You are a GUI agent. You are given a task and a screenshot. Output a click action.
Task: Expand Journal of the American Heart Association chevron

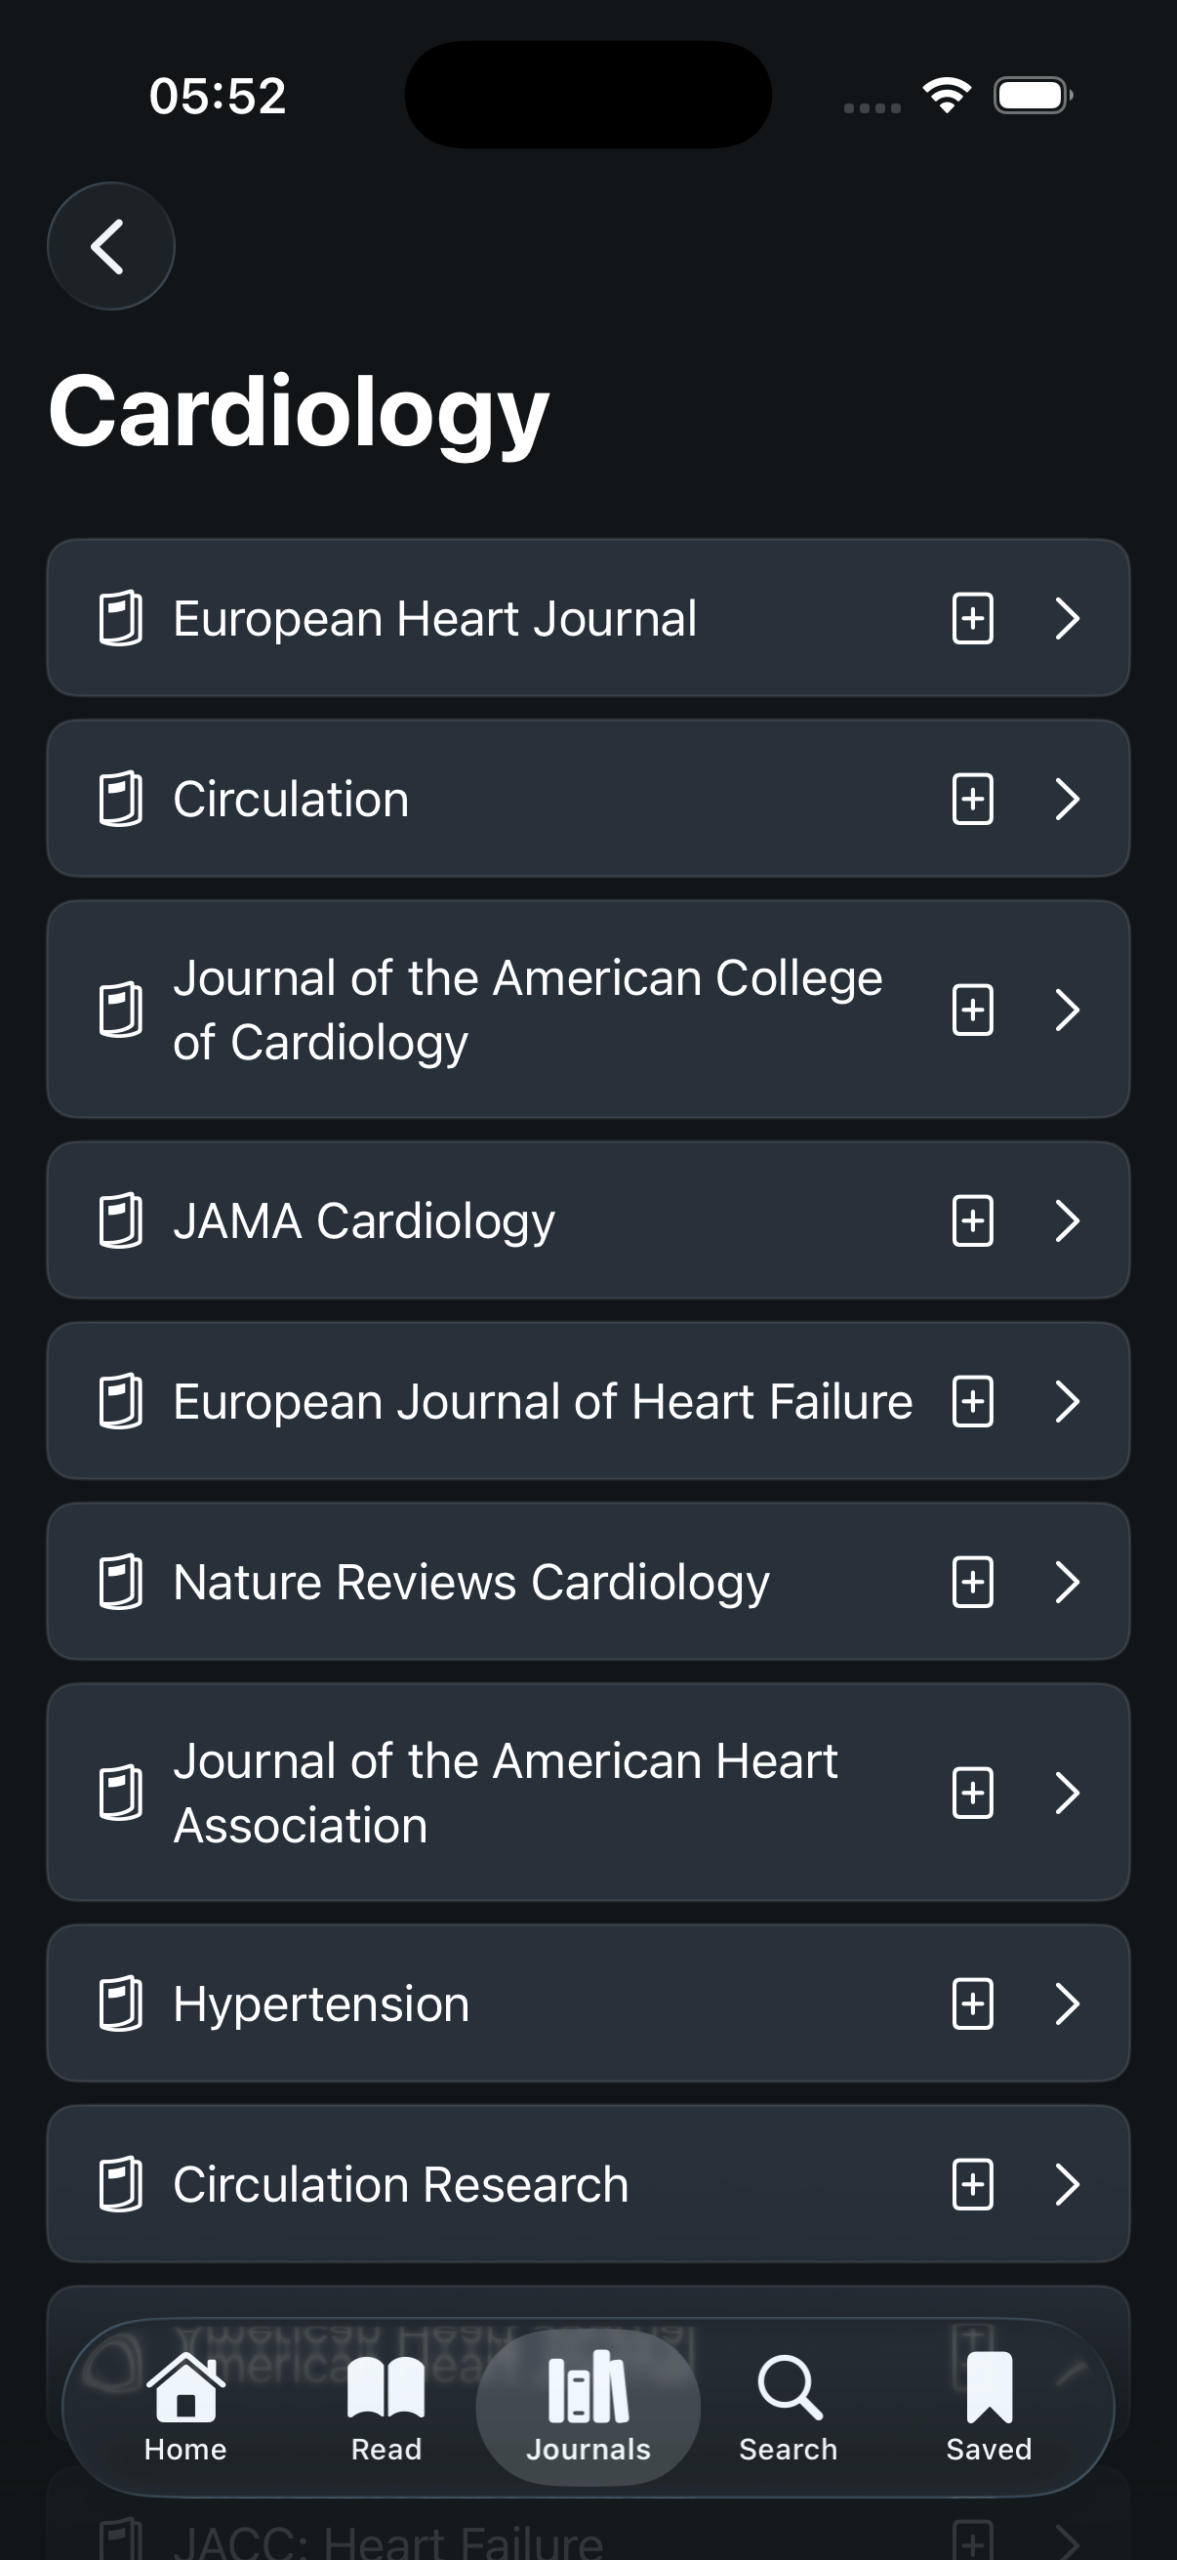coord(1067,1793)
